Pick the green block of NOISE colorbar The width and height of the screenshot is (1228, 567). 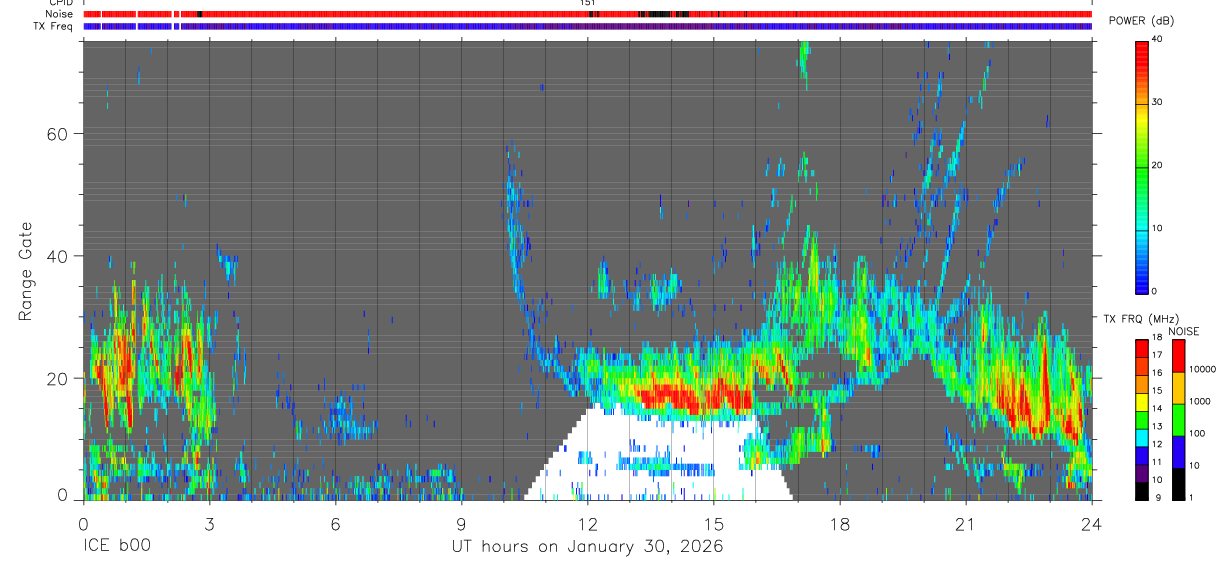tap(1178, 419)
